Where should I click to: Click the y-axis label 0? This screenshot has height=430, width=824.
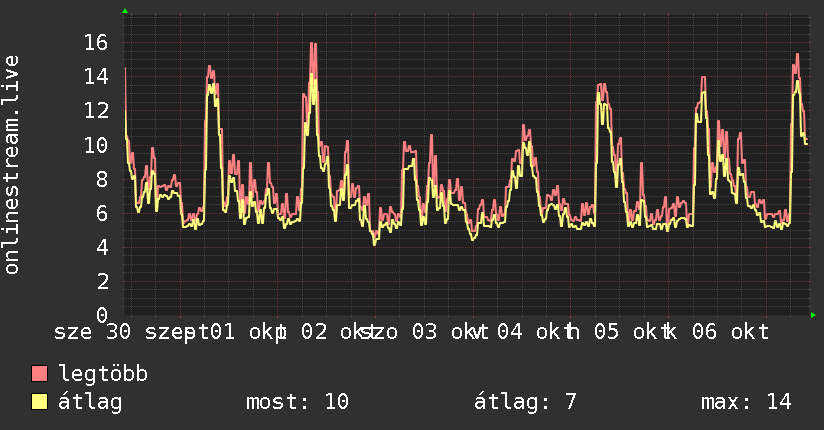(x=102, y=315)
